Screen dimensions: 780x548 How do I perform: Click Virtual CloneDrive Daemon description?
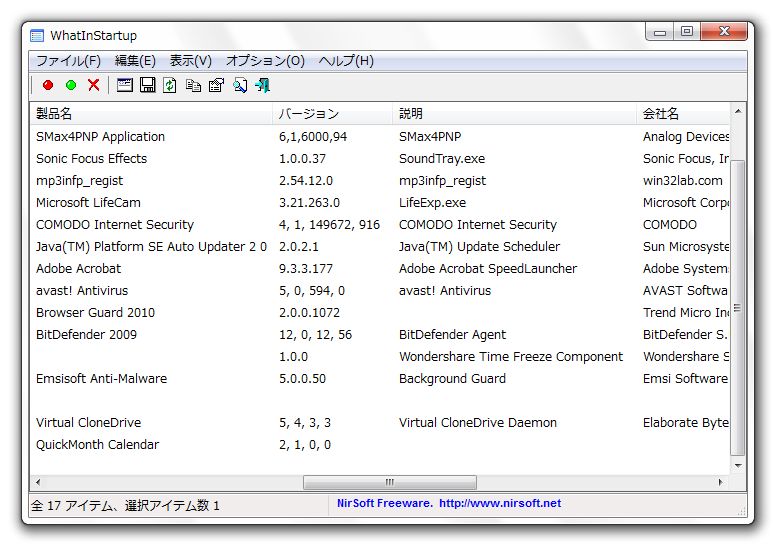(478, 423)
